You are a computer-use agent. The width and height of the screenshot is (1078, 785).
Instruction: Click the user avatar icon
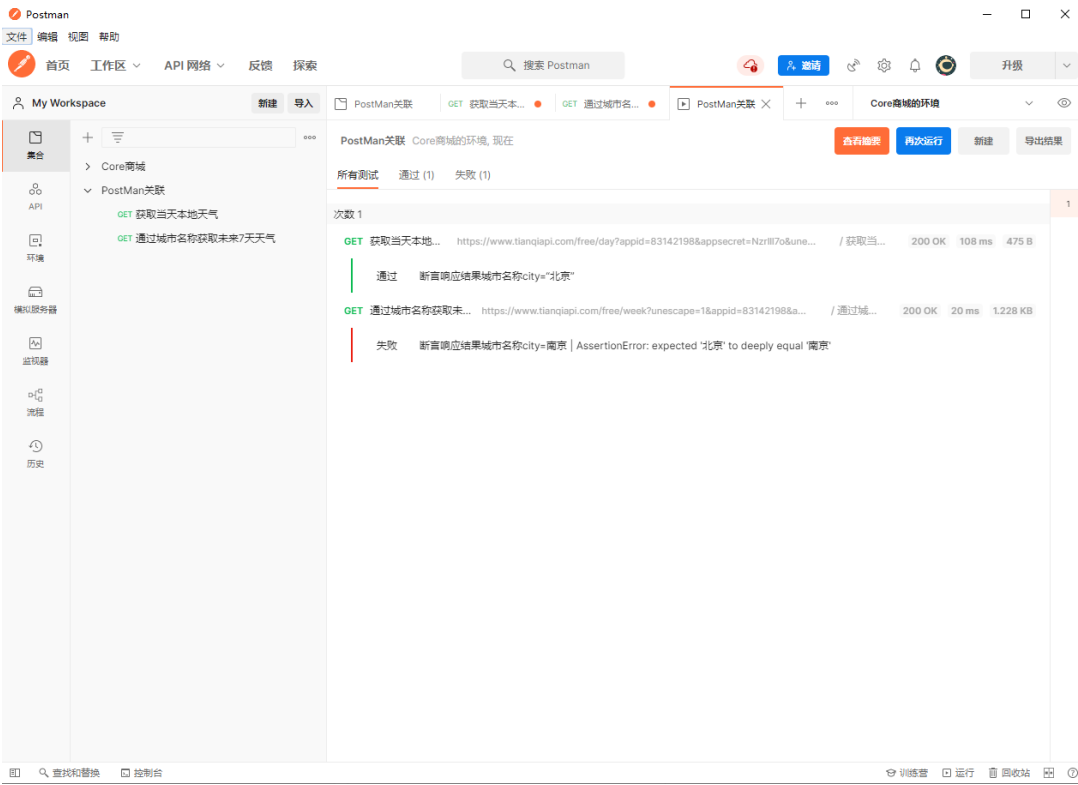946,65
